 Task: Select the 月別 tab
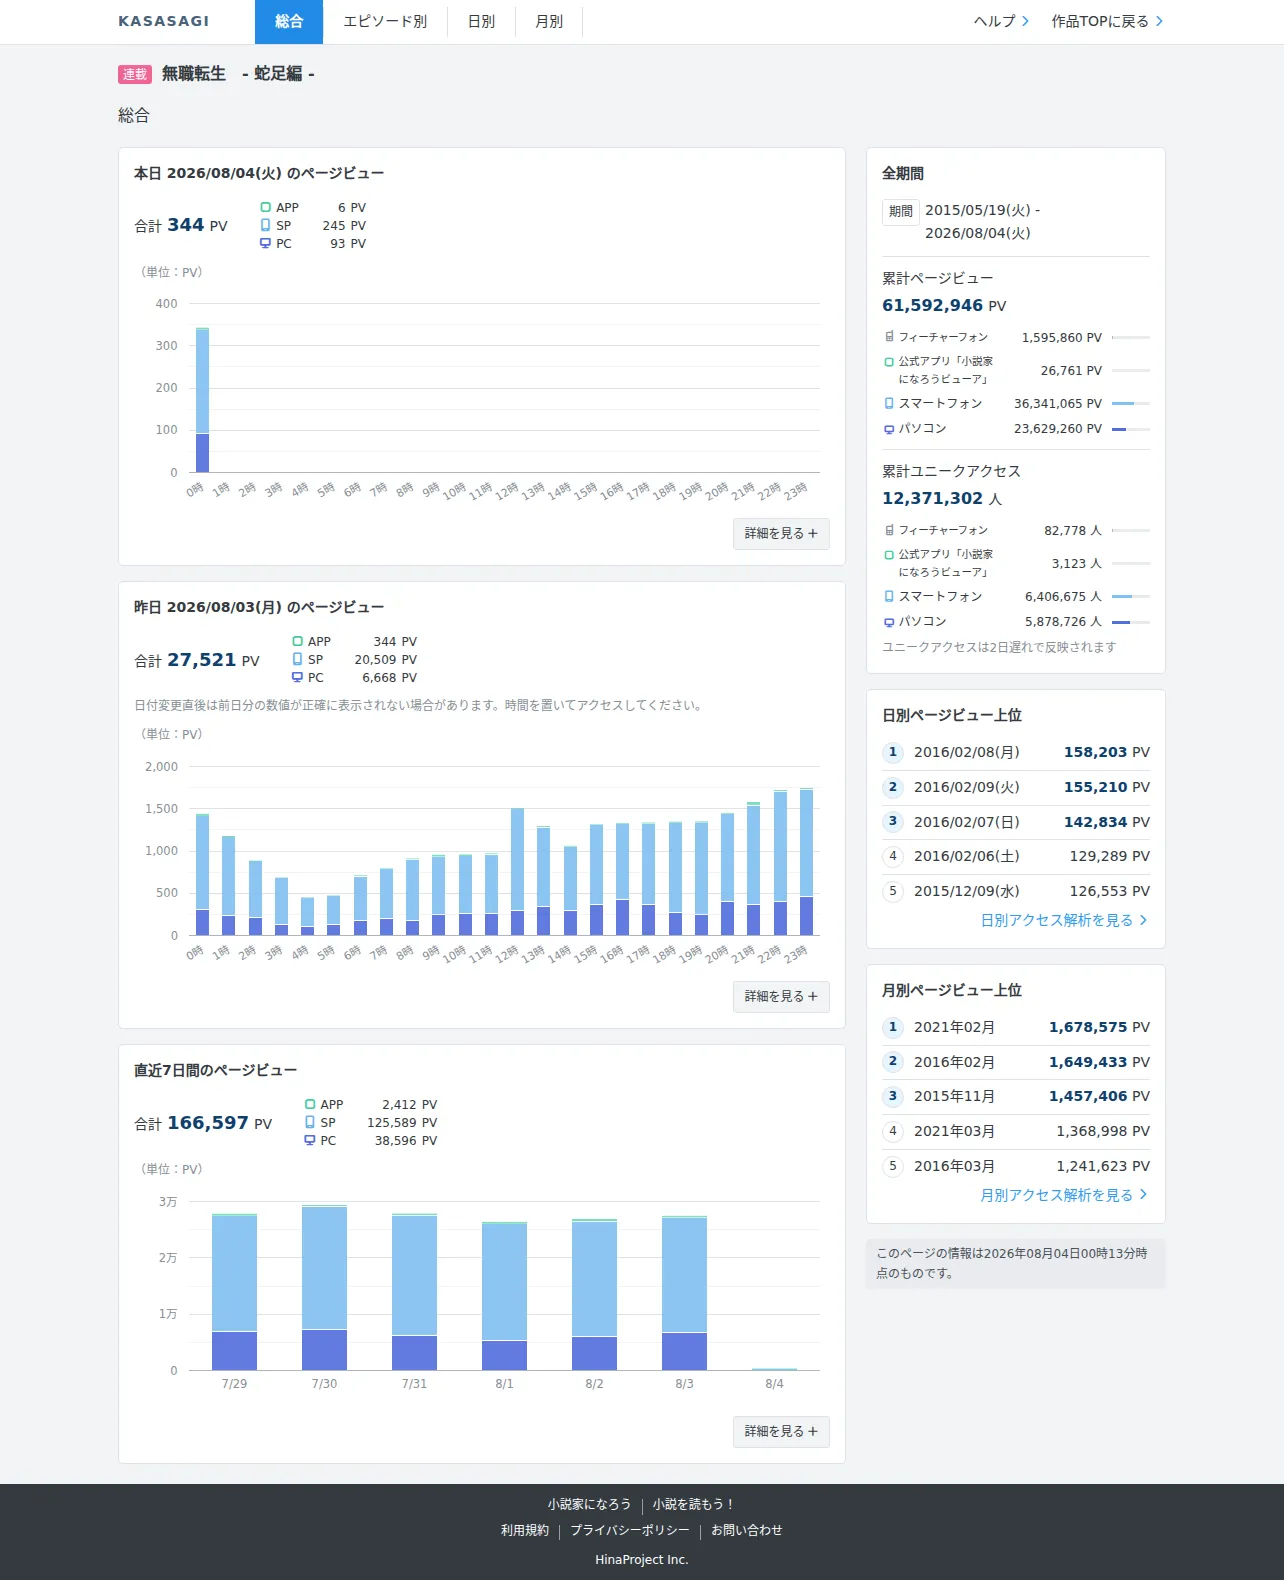[549, 21]
